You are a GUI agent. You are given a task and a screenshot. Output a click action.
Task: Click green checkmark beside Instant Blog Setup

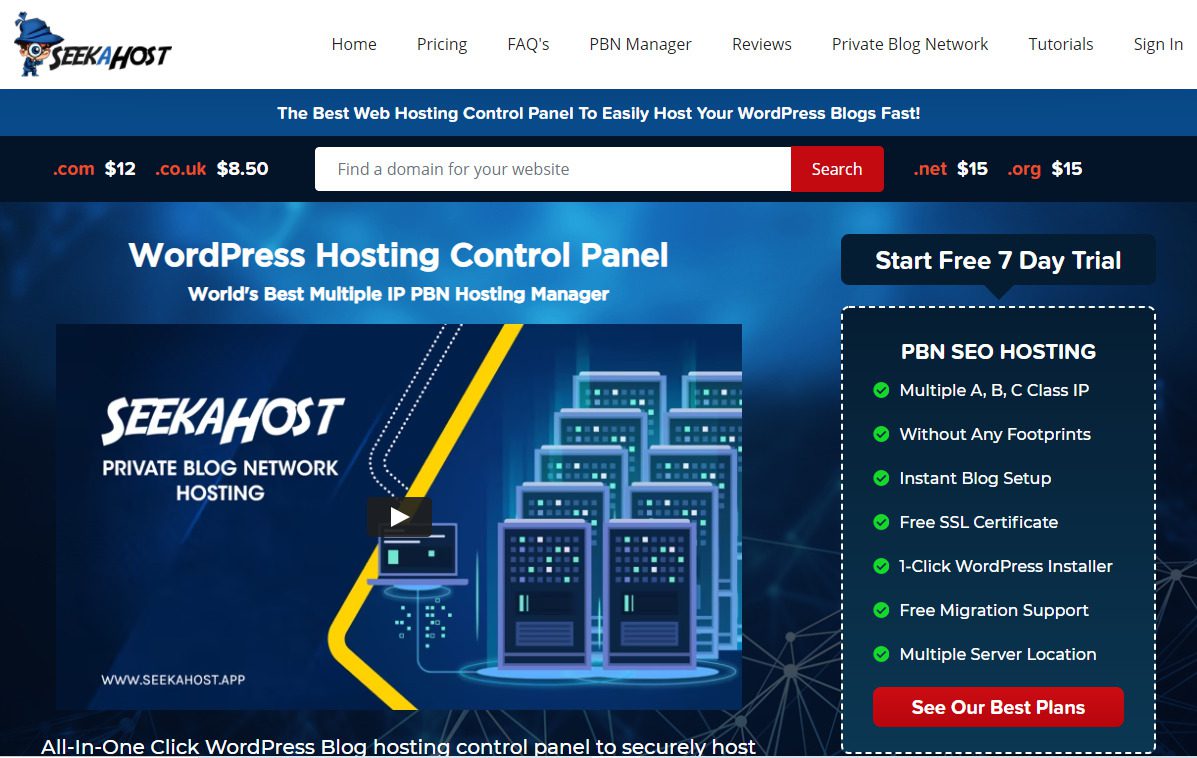tap(881, 478)
